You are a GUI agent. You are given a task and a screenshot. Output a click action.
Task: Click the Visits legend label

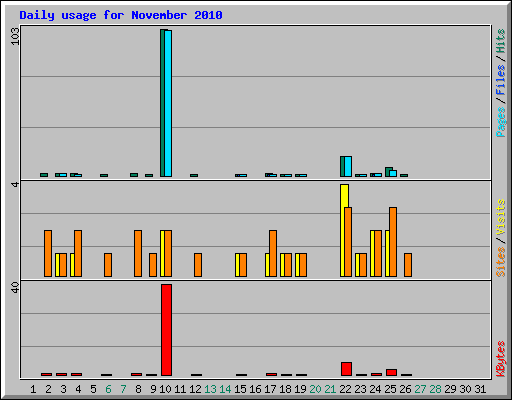click(x=500, y=217)
